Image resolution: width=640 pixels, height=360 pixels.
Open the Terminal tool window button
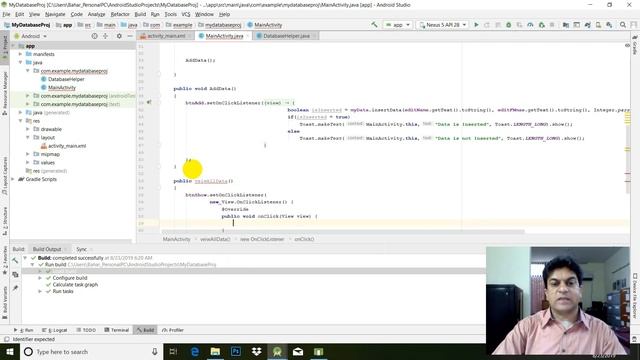[x=116, y=330]
